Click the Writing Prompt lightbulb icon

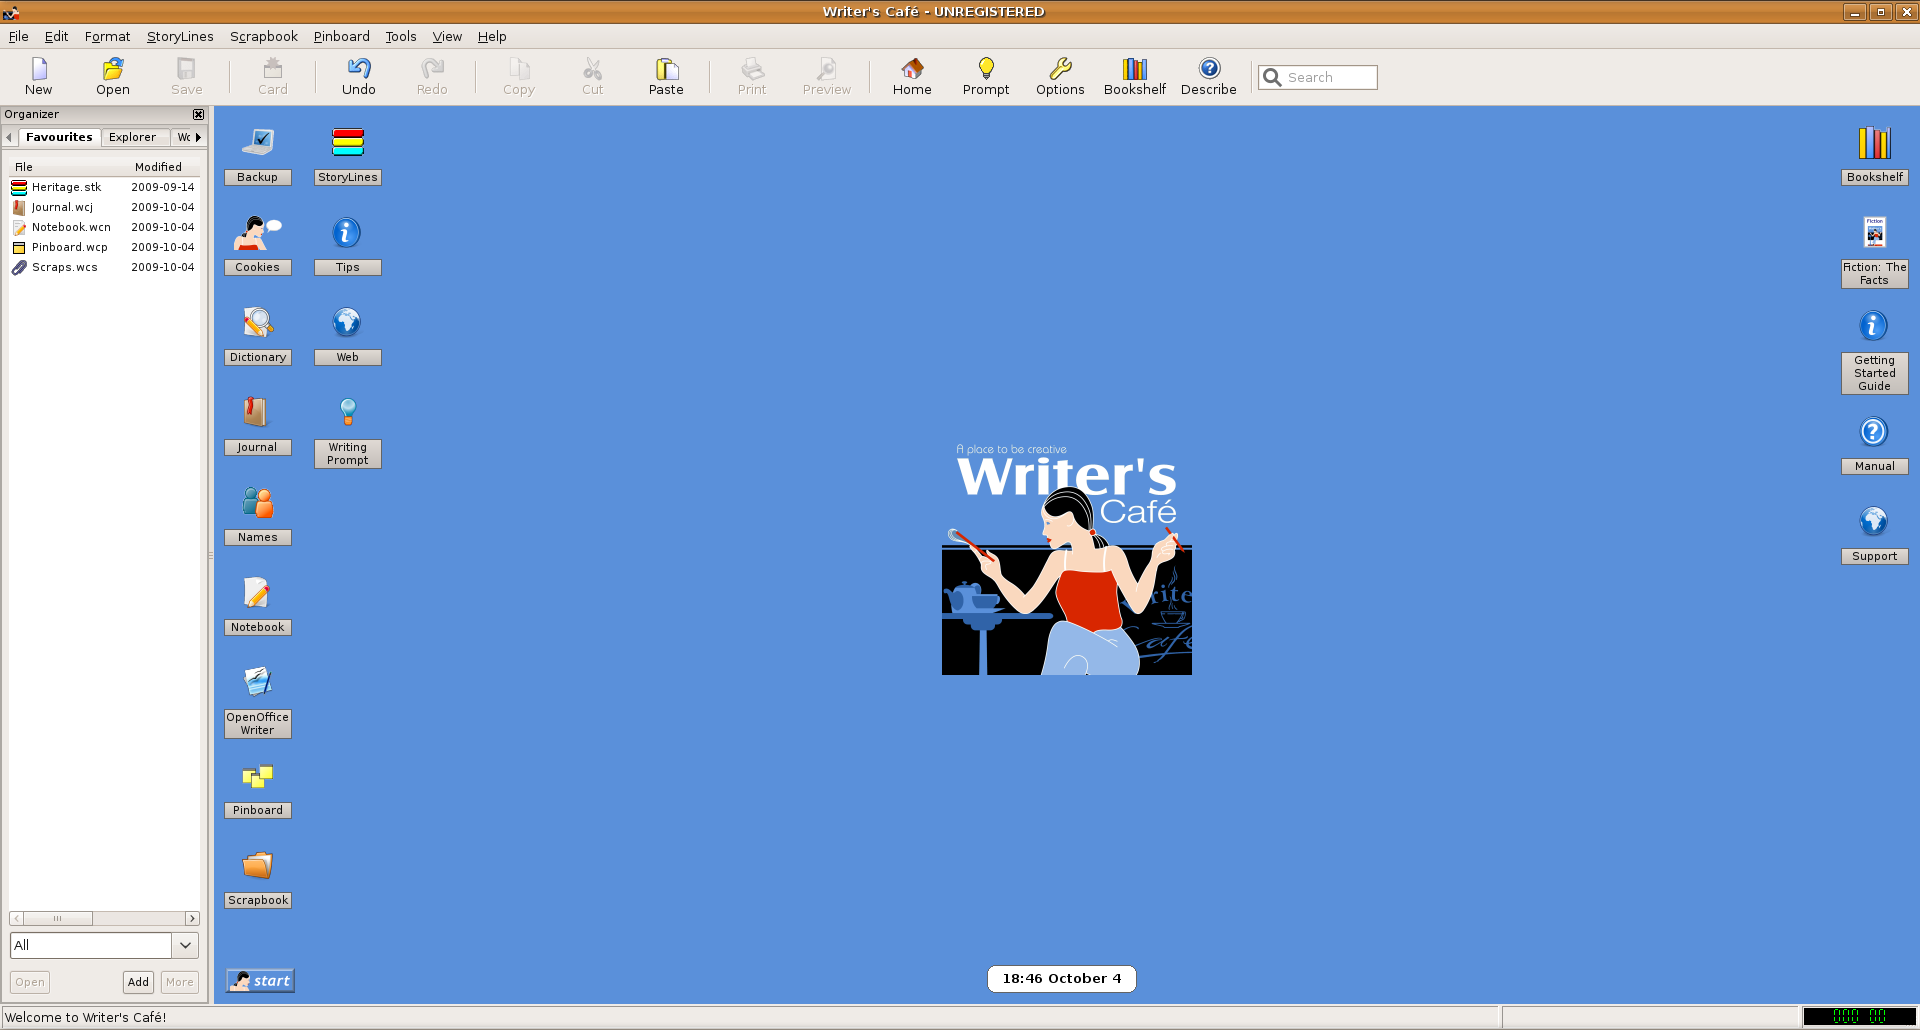point(347,412)
